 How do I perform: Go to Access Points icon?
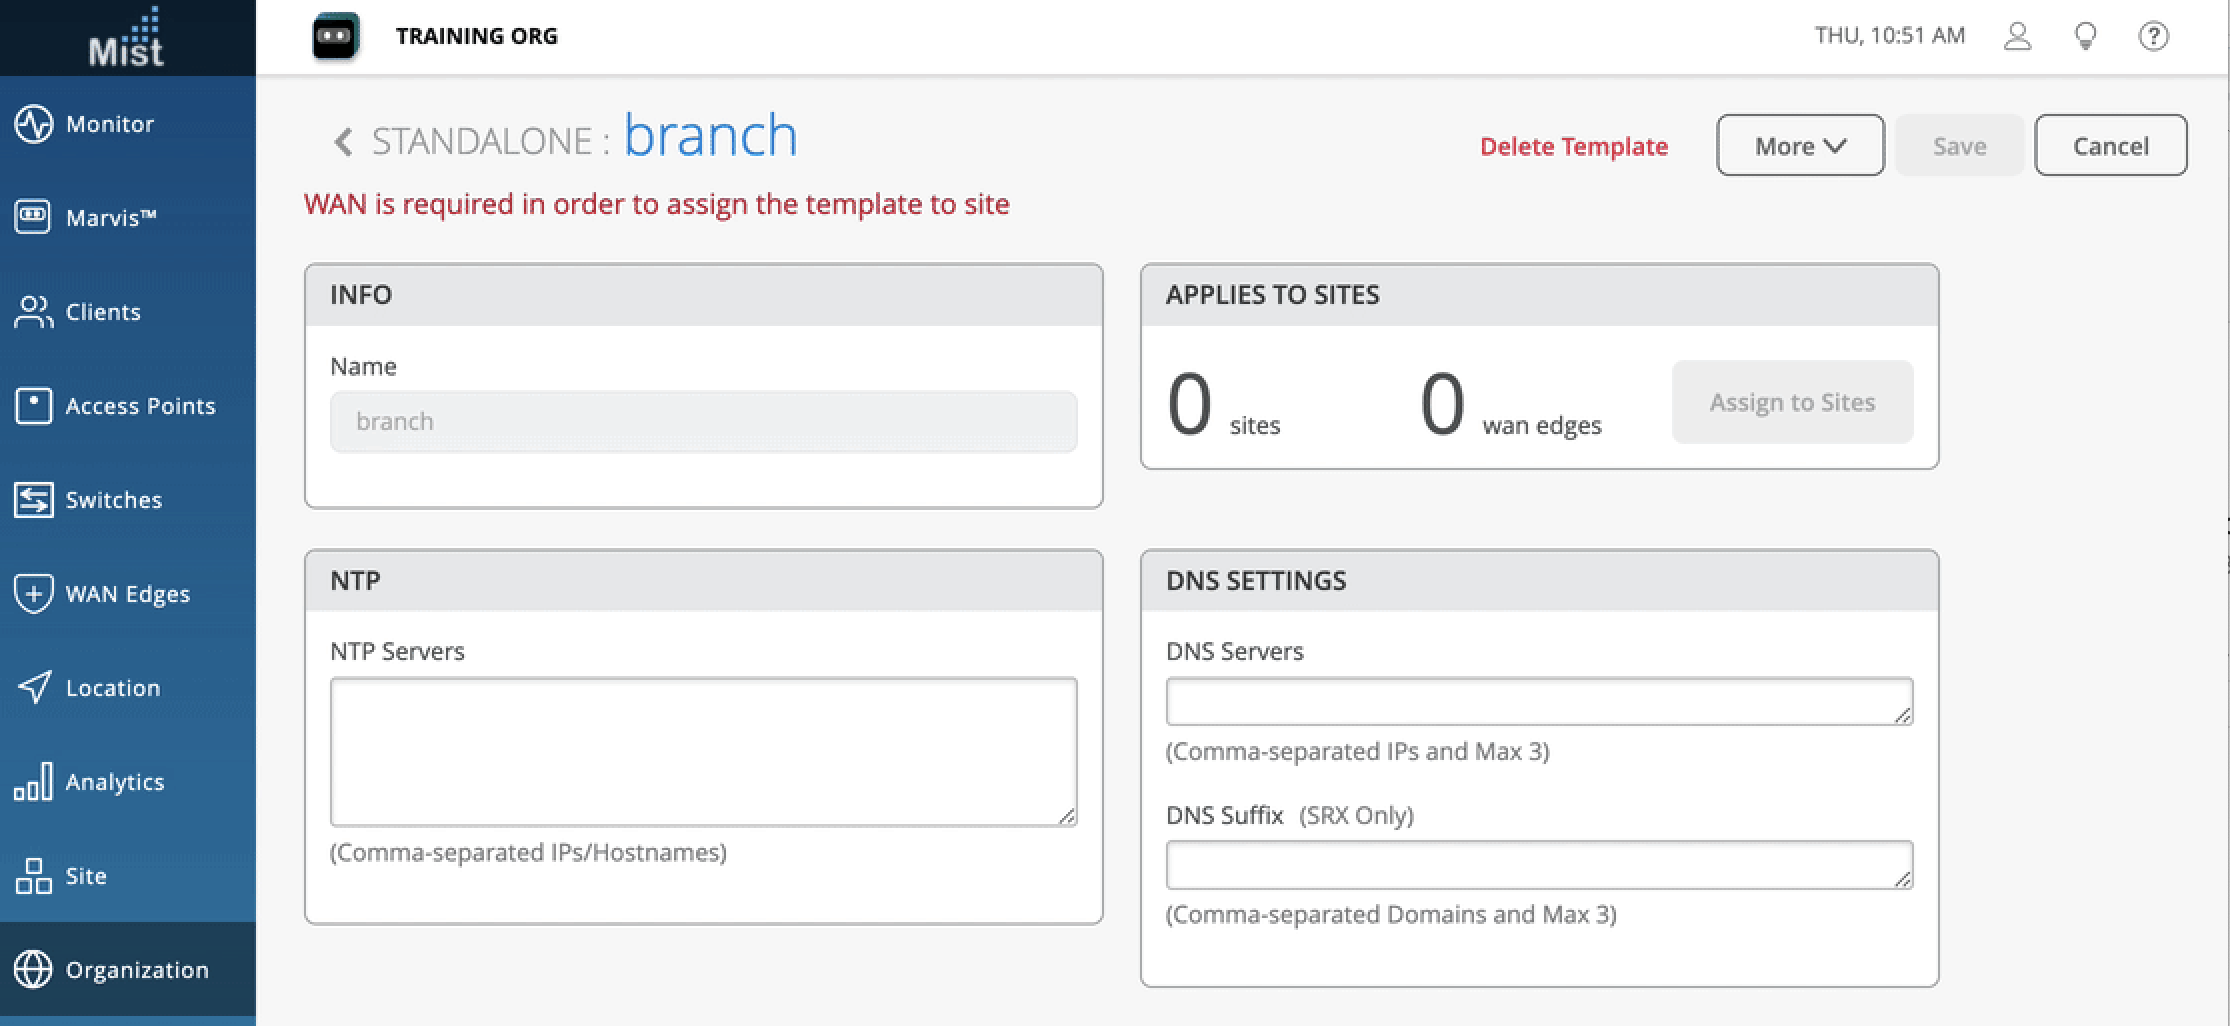coord(33,406)
